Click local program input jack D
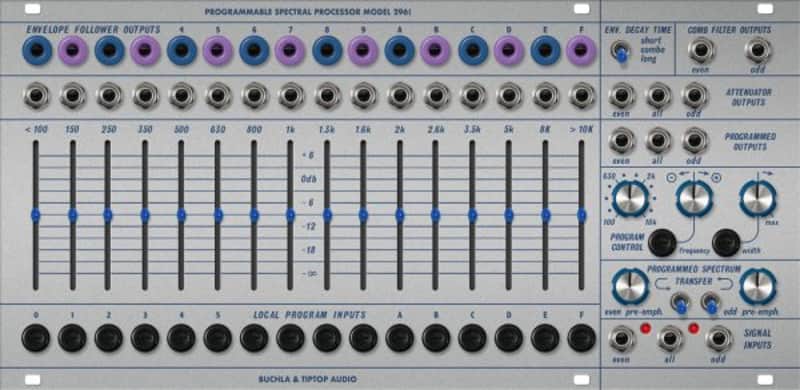Viewport: 800px width, 390px height. click(509, 338)
